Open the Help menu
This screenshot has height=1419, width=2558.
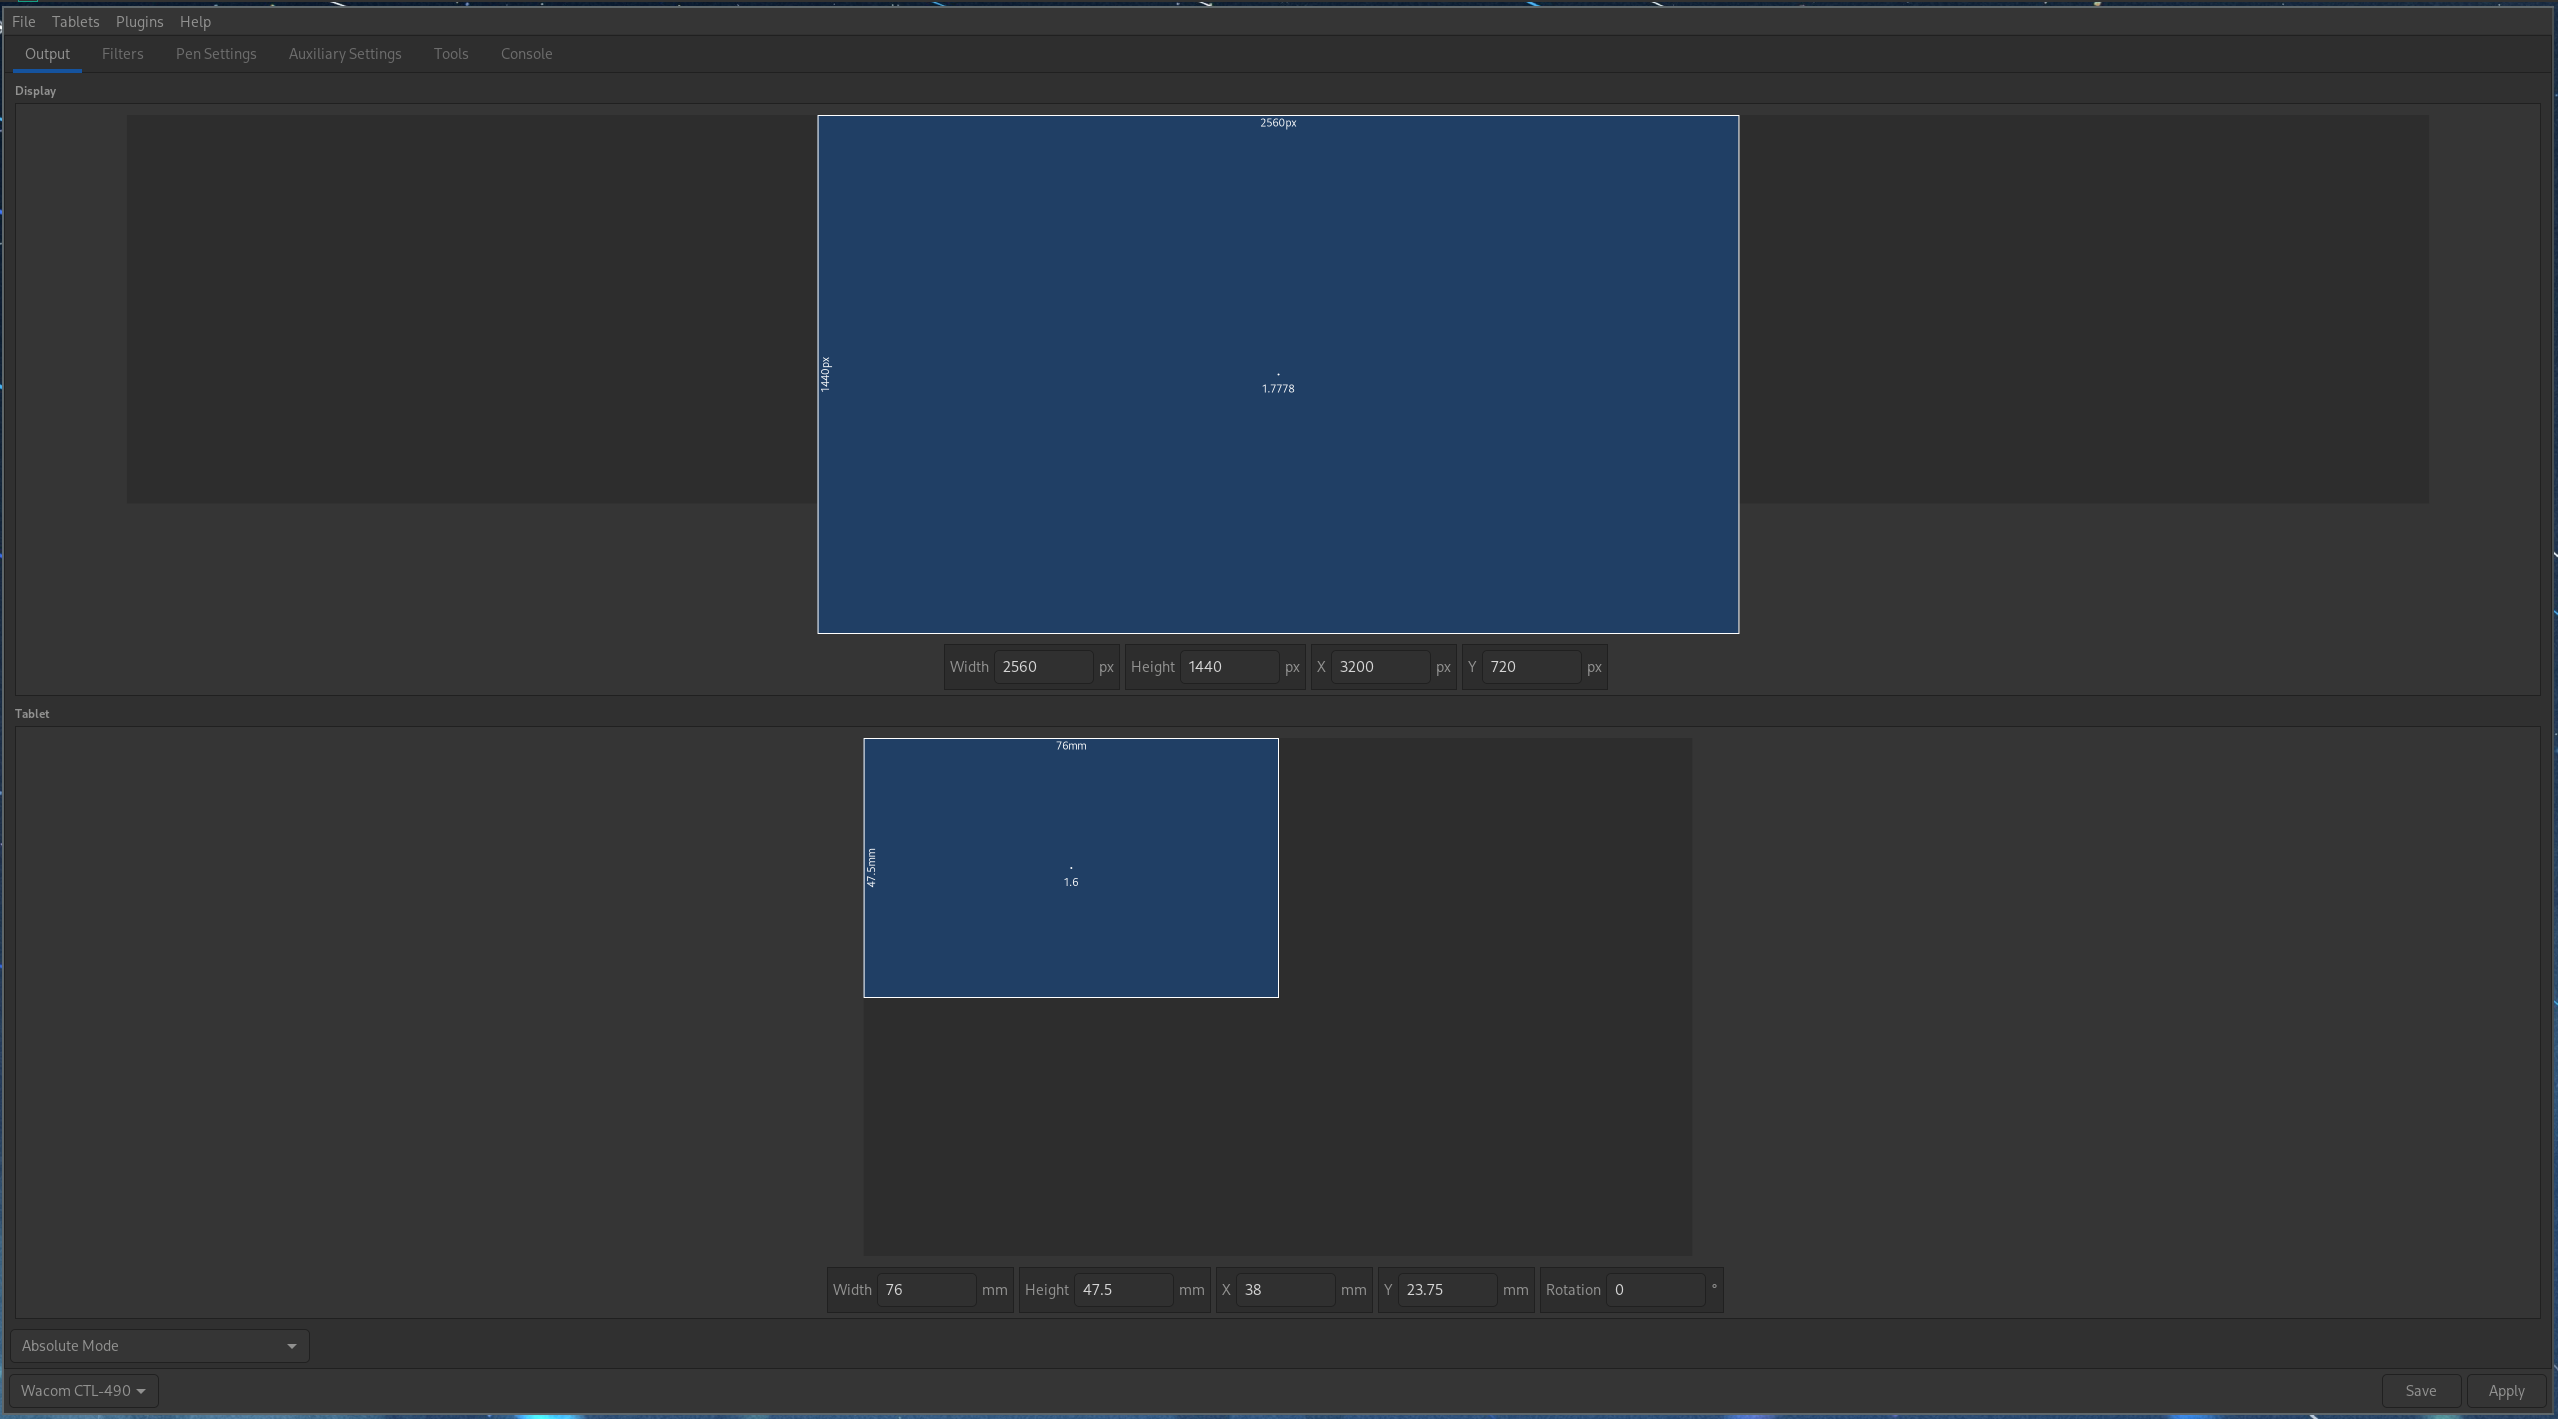195,21
